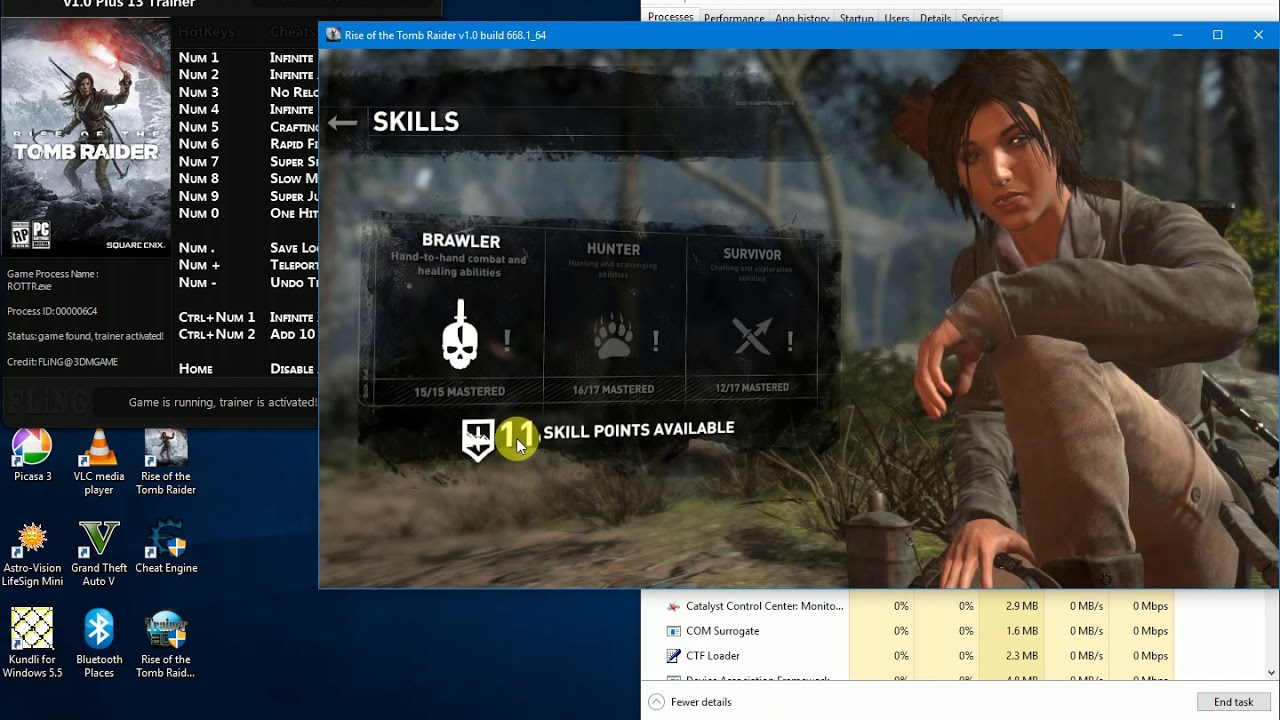Click End task button in Task Manager
The image size is (1280, 720).
(x=1233, y=702)
